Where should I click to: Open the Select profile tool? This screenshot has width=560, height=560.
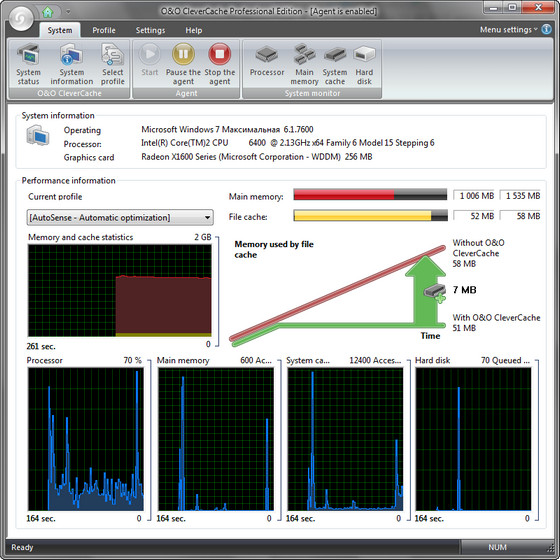click(112, 65)
